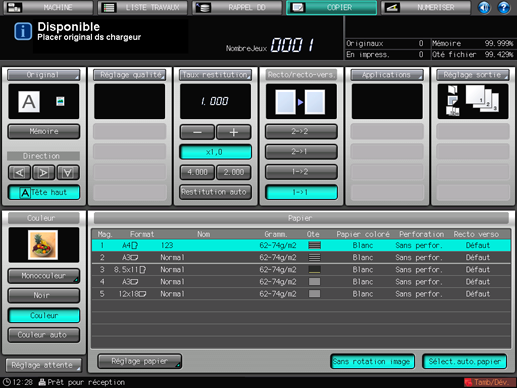Select tray 3 8.5x11 paper row
Image resolution: width=517 pixels, height=388 pixels.
pos(301,270)
